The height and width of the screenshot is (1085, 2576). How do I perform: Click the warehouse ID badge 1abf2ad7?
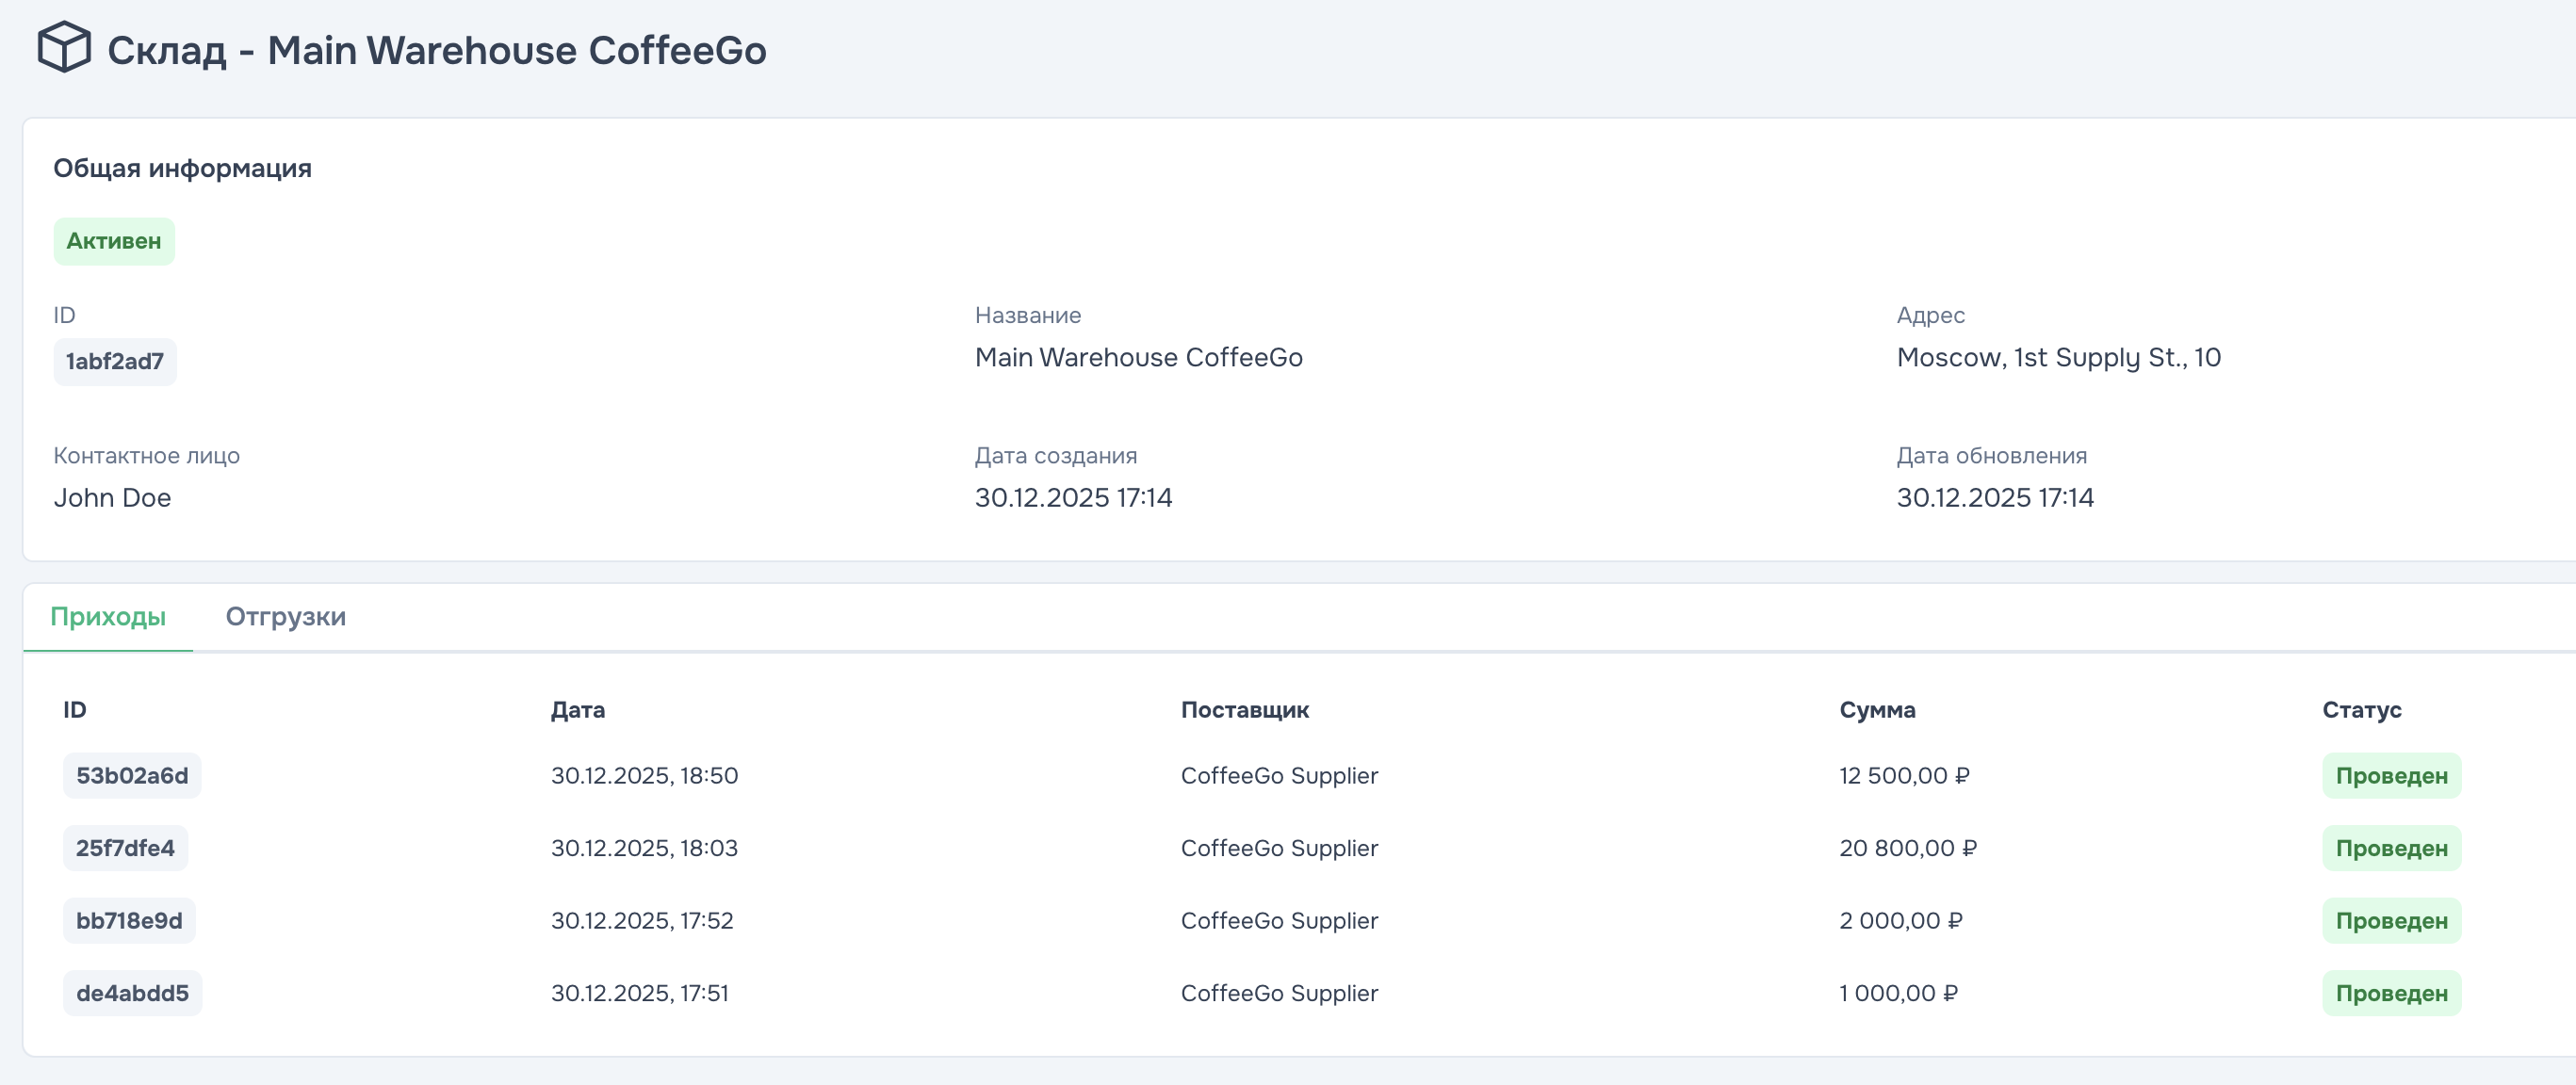click(115, 362)
